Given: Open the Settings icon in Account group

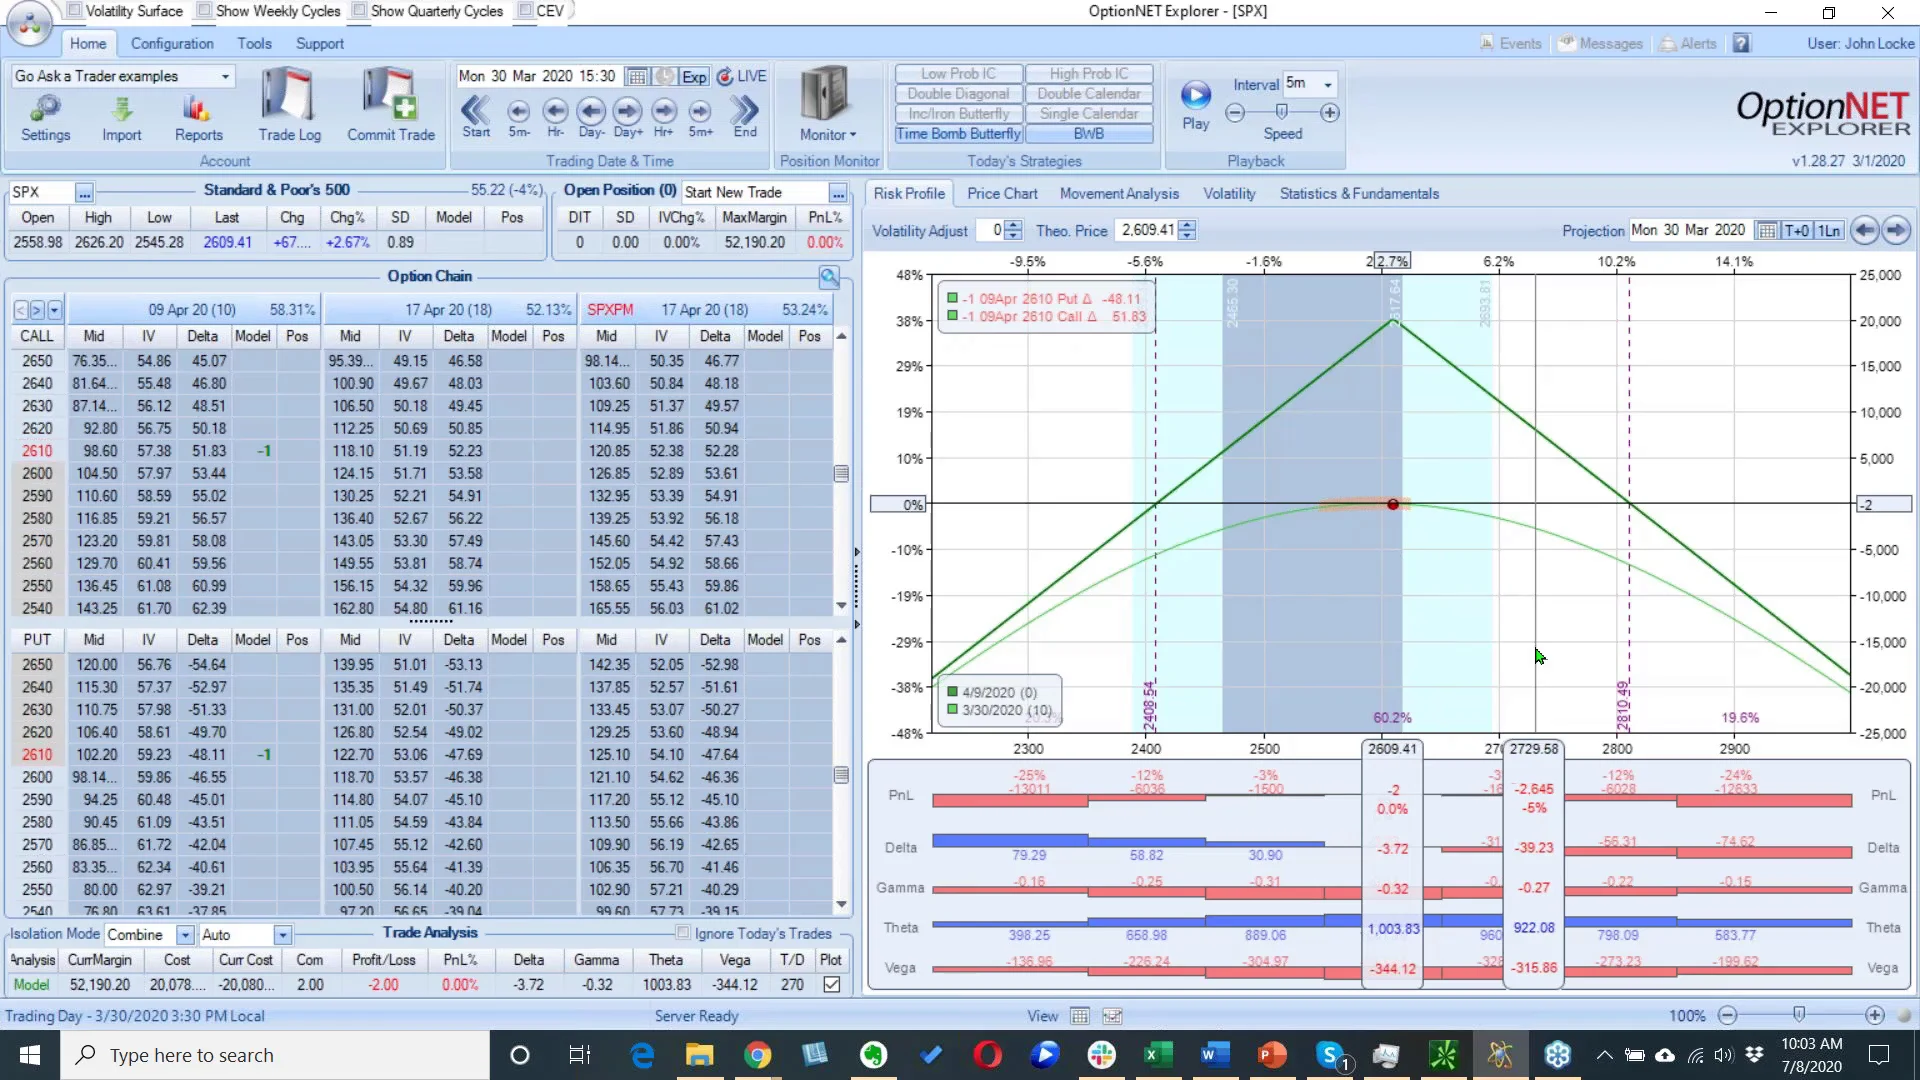Looking at the screenshot, I should [45, 118].
